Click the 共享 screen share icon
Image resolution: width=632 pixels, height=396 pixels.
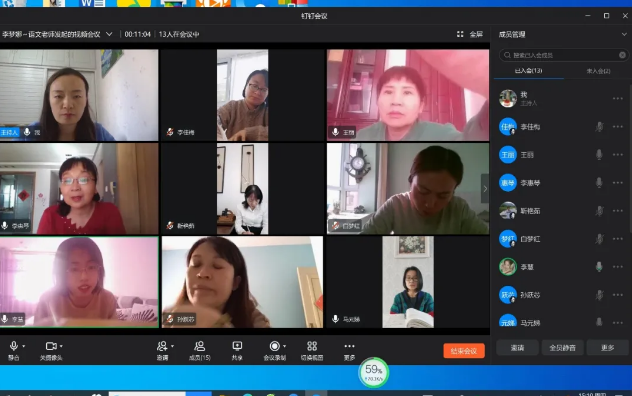(x=237, y=346)
